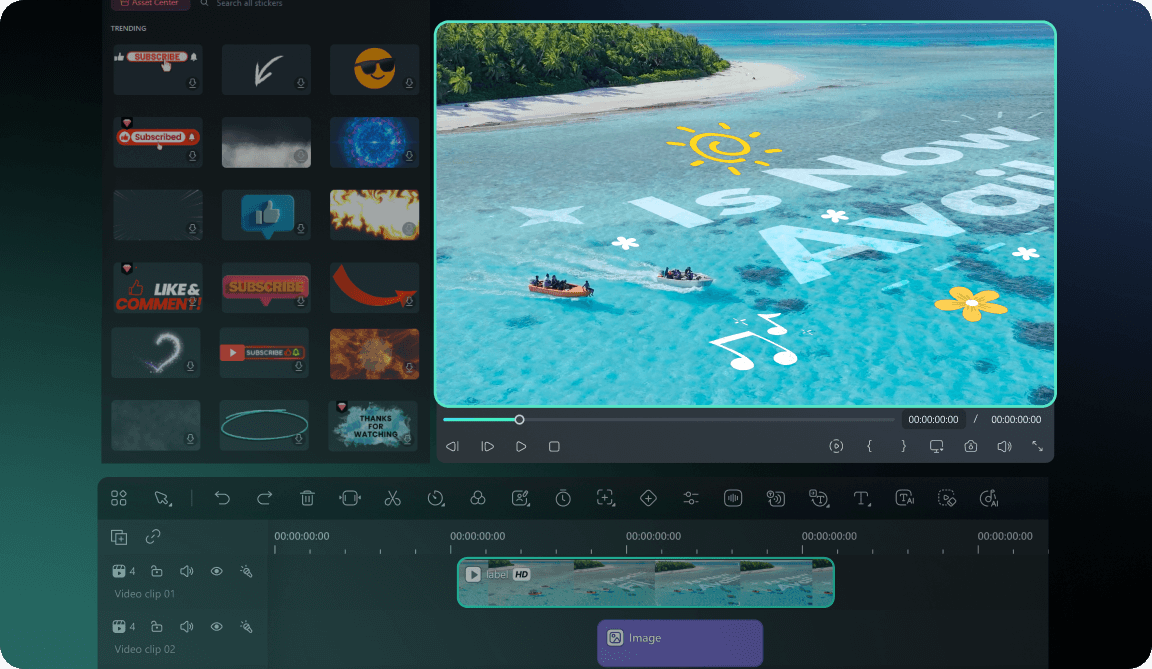Click the bracketed frame with arrows icon

(350, 499)
